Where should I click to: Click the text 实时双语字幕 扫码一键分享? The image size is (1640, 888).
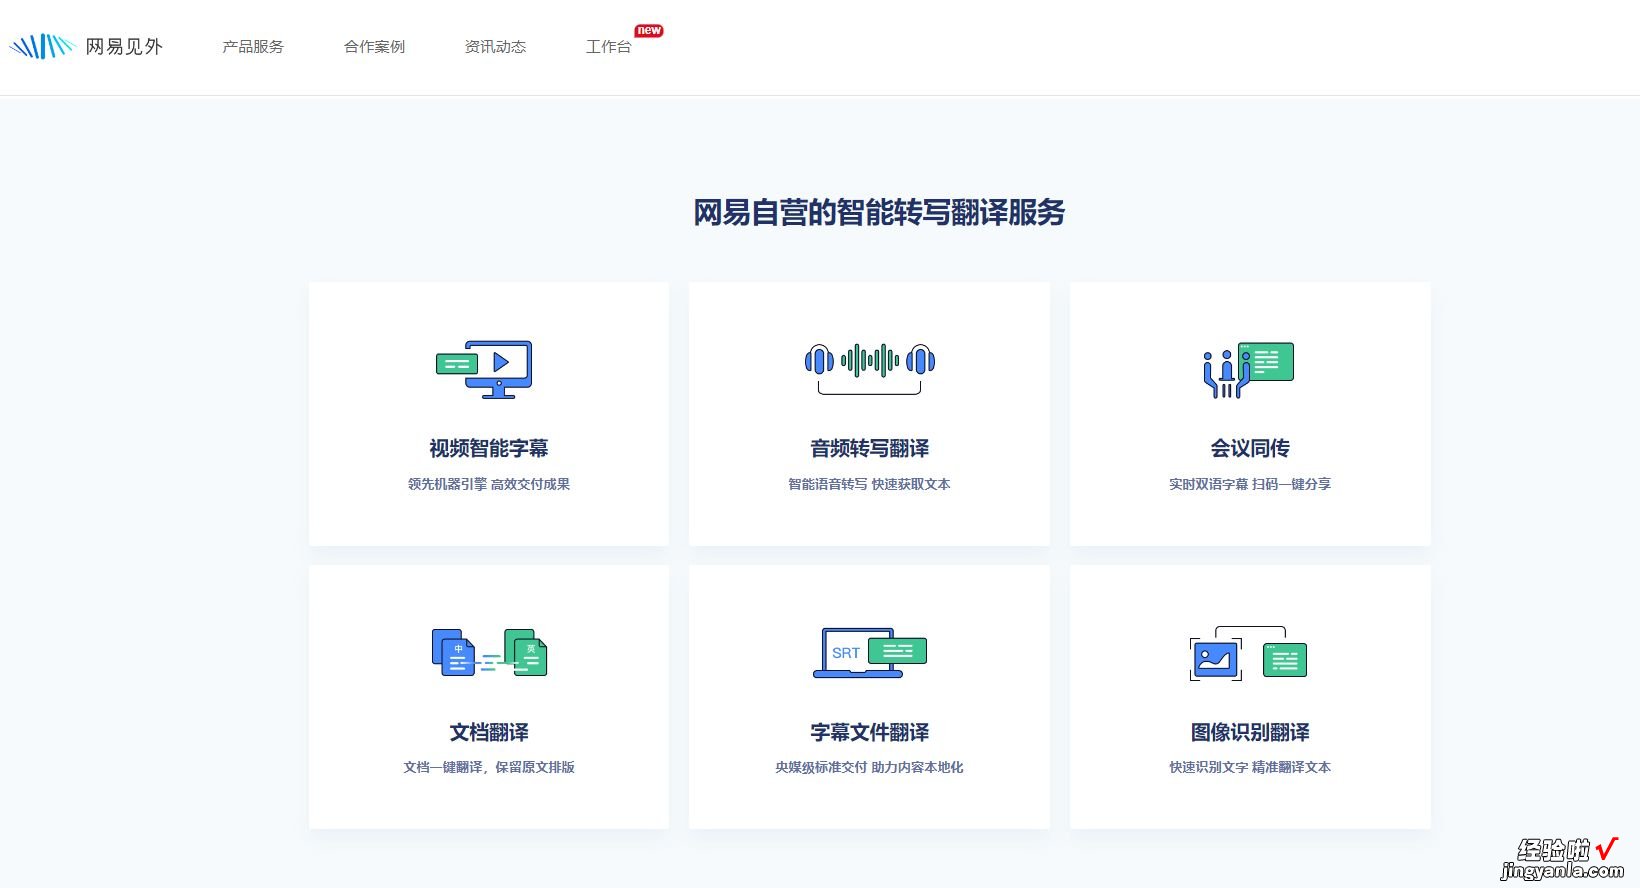[x=1250, y=484]
